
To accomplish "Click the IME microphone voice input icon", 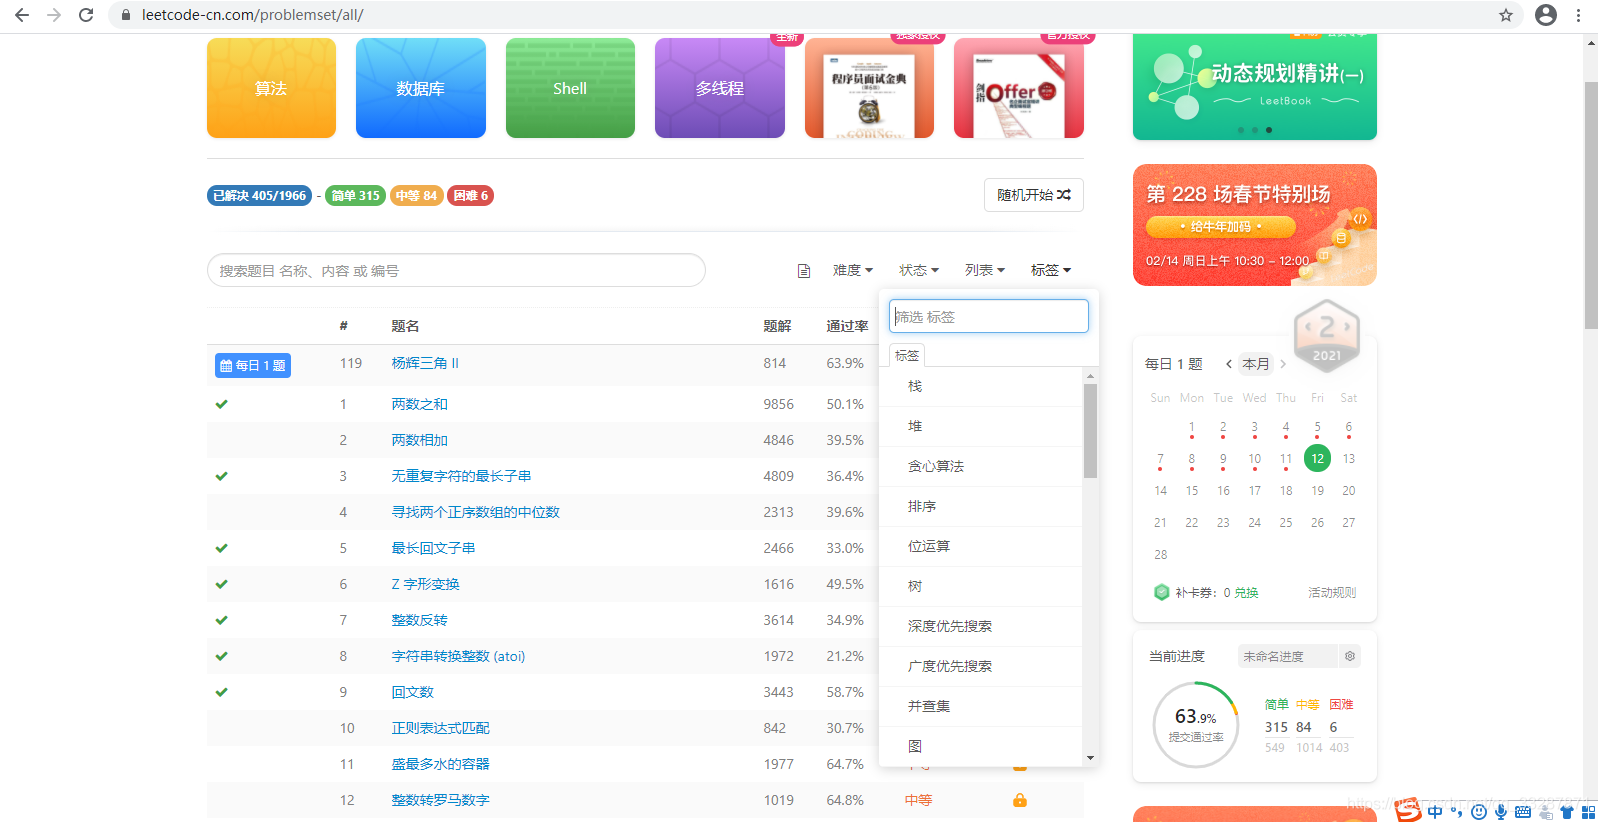I will pos(1501,812).
